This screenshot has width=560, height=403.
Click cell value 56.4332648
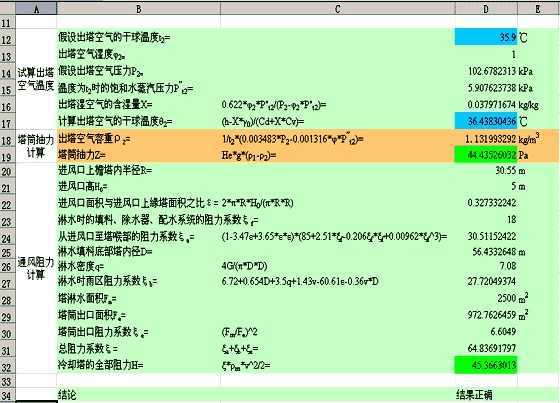(x=494, y=252)
